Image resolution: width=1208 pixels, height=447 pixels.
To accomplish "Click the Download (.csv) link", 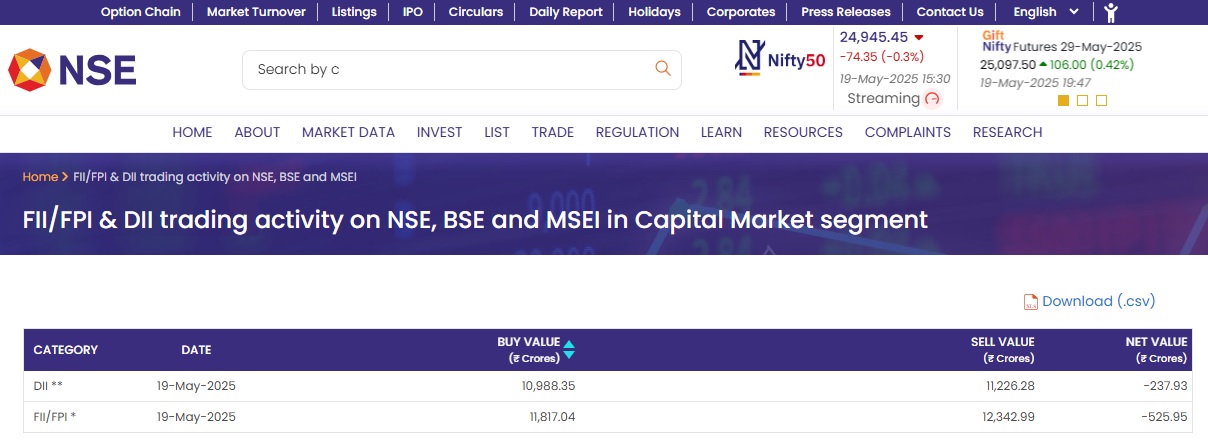I will coord(1098,301).
